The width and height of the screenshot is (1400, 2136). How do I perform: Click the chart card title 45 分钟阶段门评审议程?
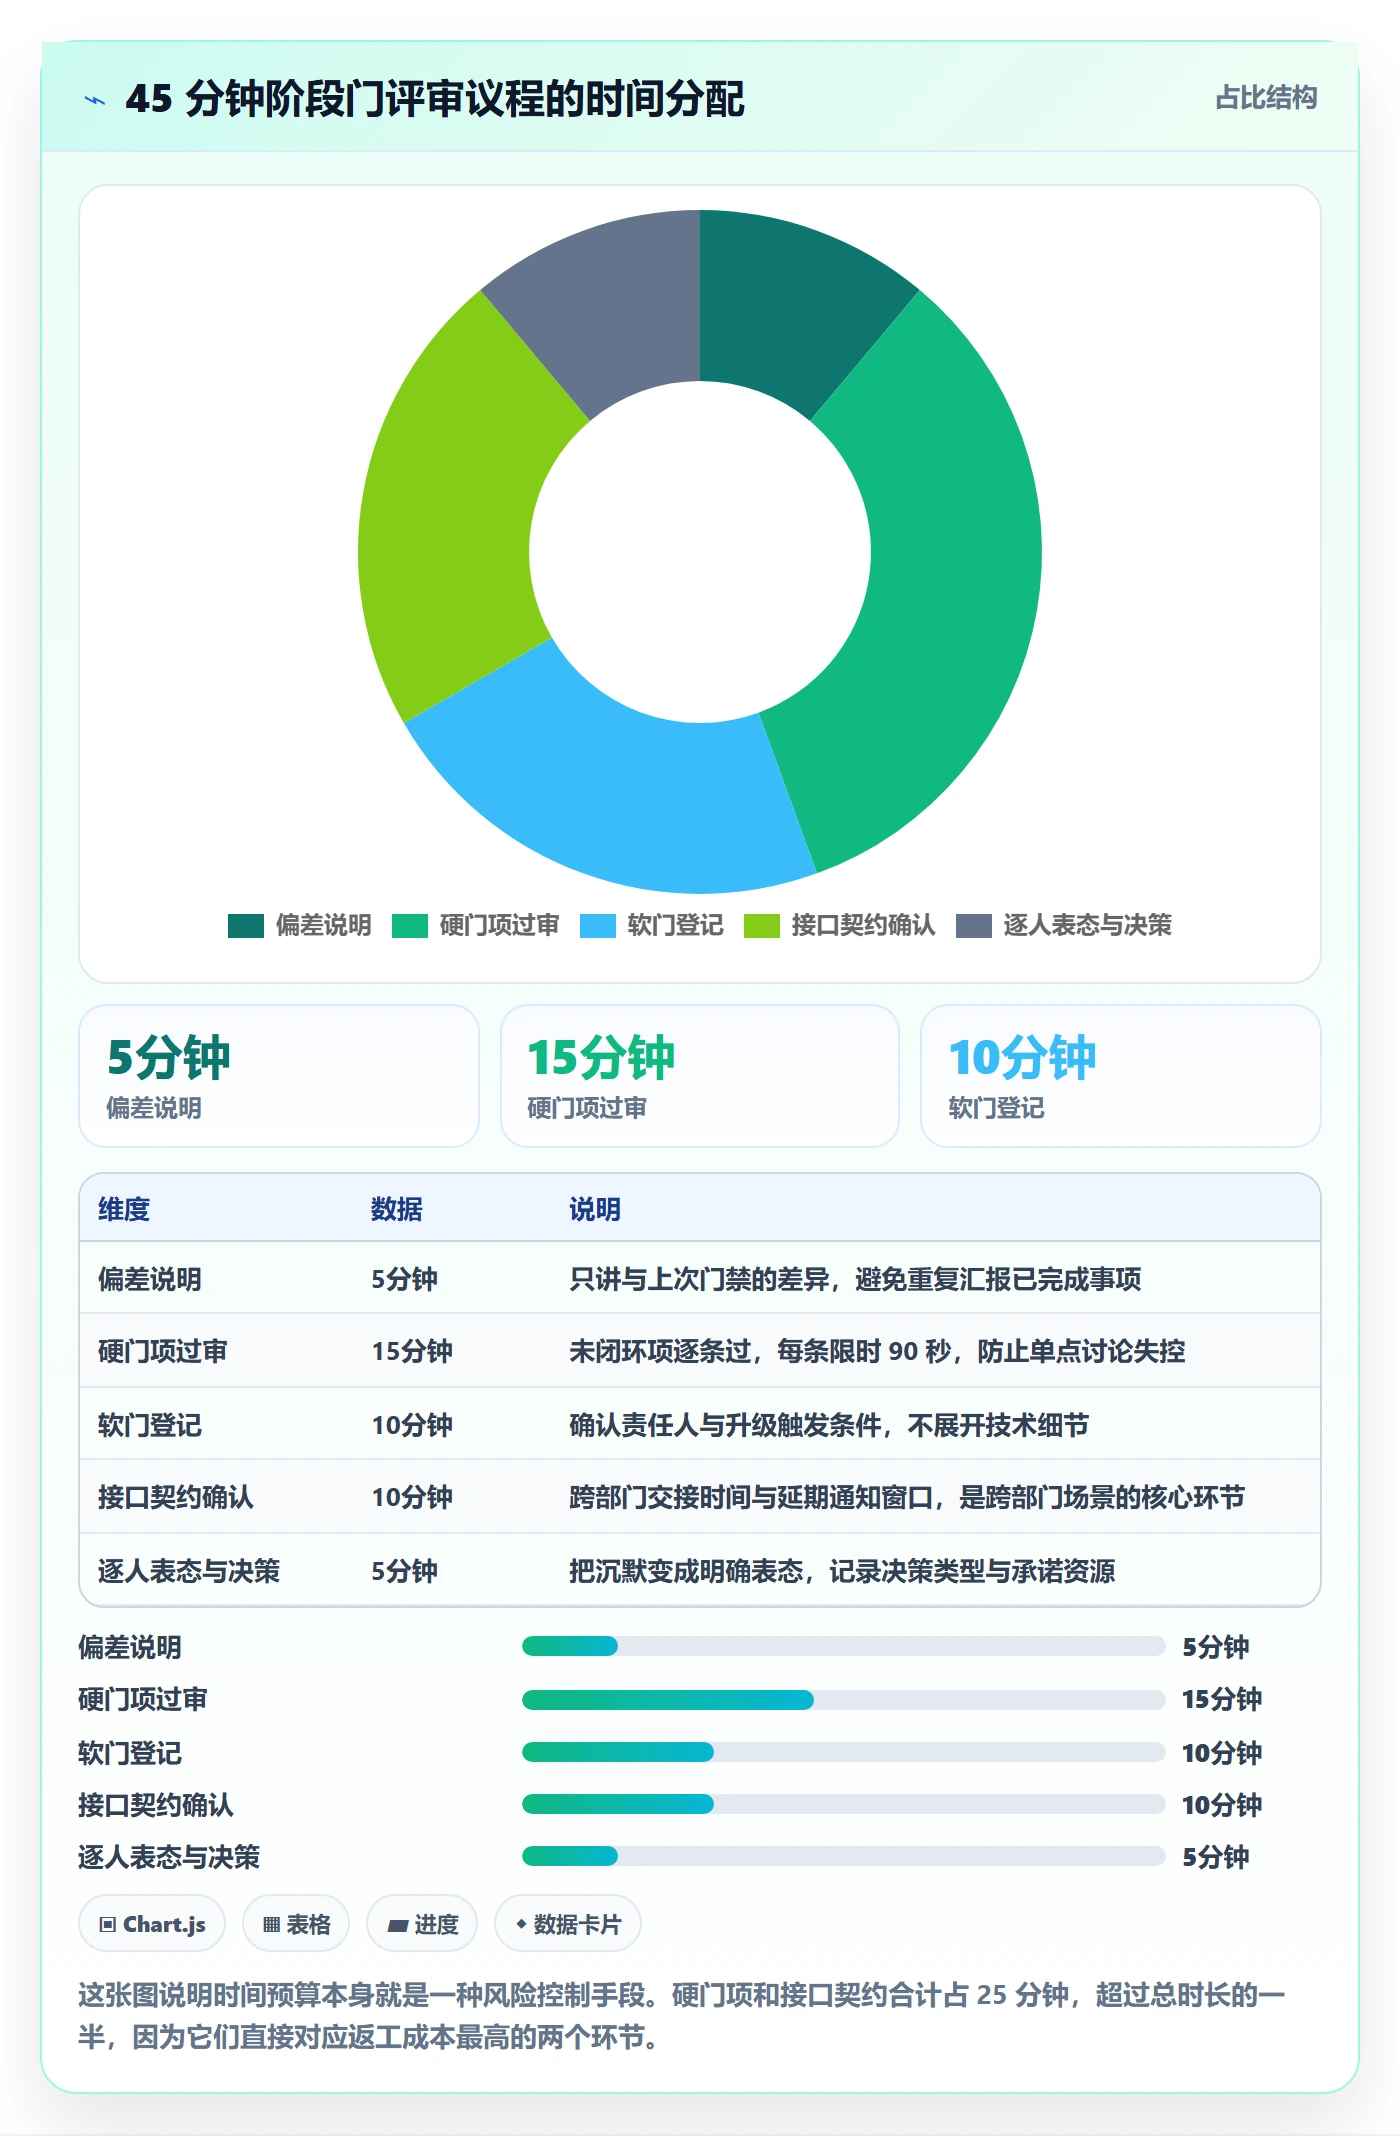click(x=436, y=99)
